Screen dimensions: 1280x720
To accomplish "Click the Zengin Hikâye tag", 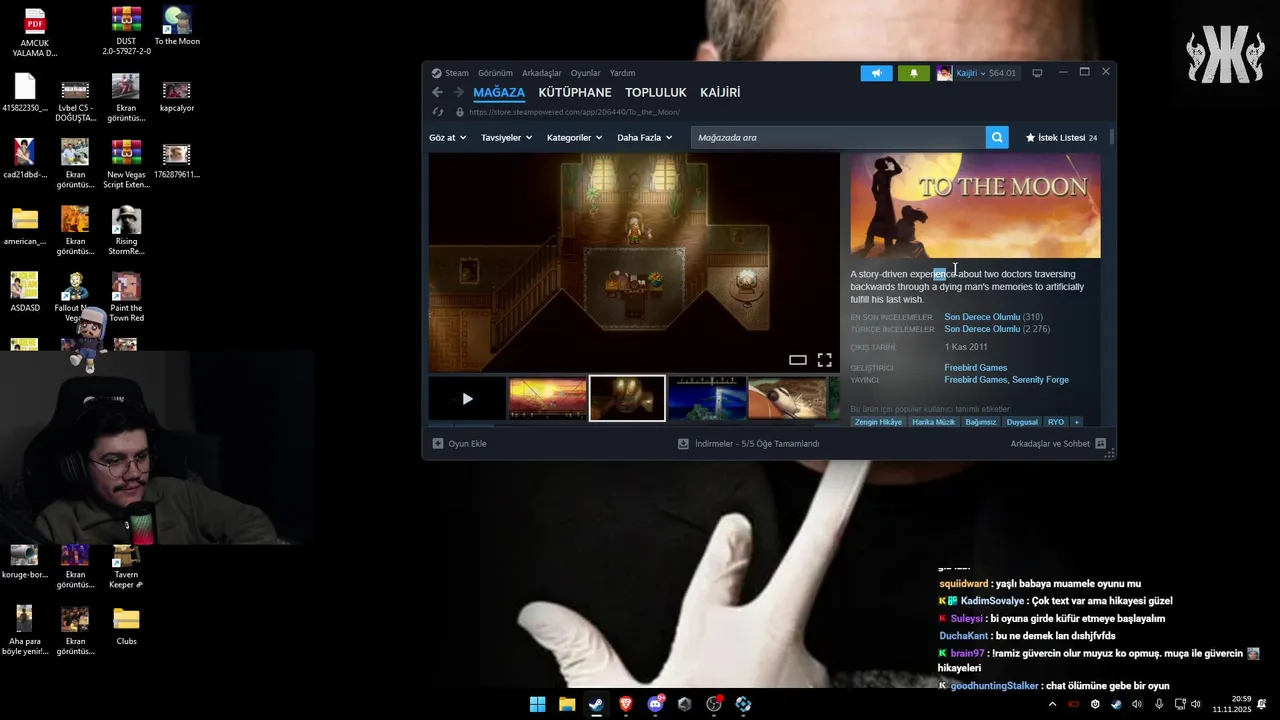I will pyautogui.click(x=878, y=422).
